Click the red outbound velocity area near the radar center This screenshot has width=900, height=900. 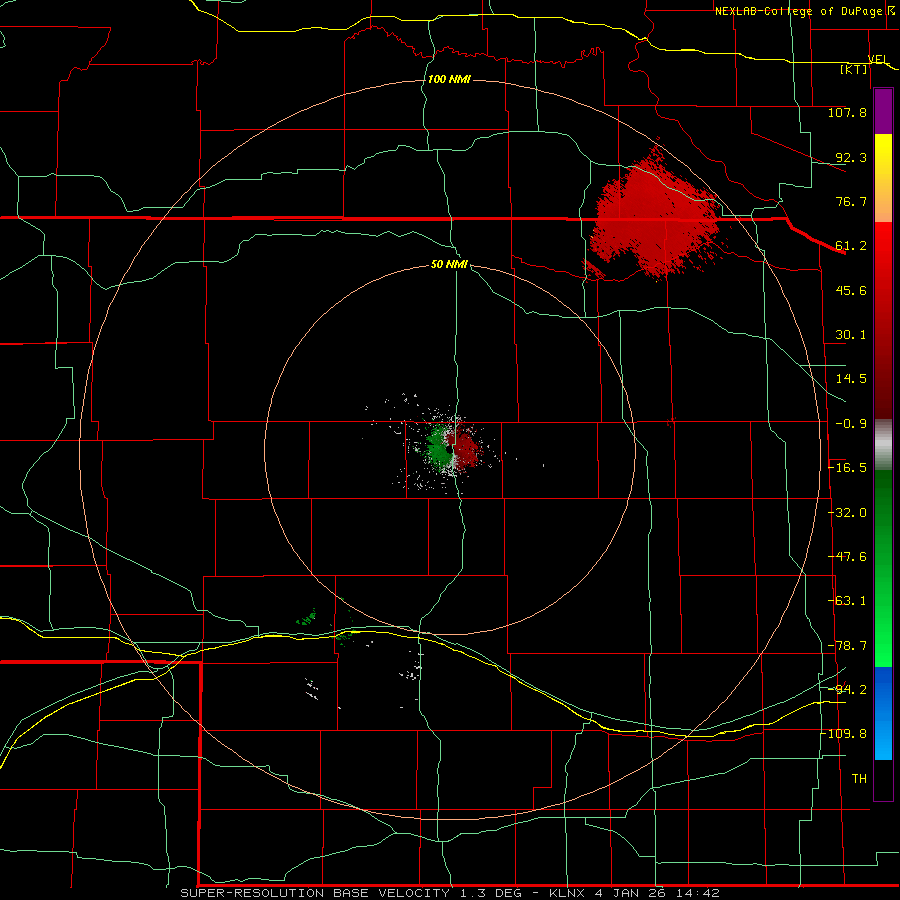tap(465, 448)
